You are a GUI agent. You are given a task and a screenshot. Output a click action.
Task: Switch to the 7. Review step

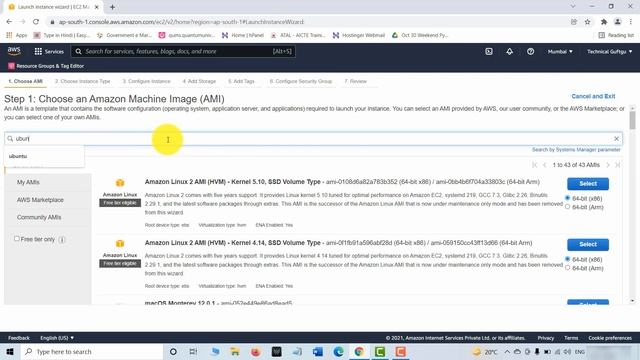coord(356,81)
